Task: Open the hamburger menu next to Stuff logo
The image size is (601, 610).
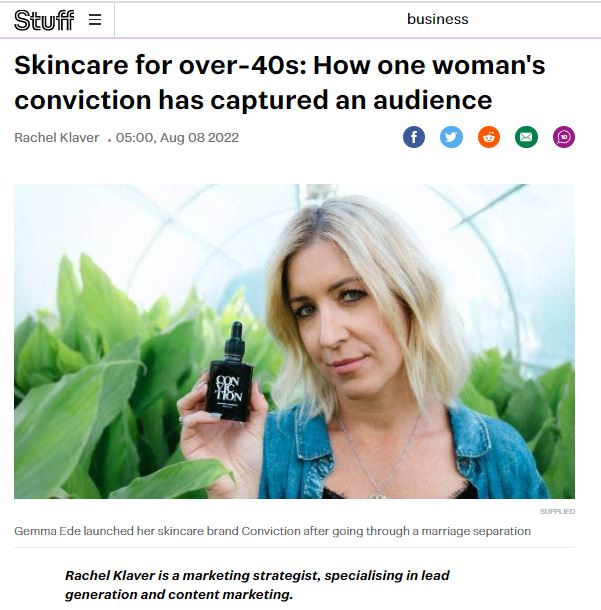Action: pyautogui.click(x=95, y=19)
